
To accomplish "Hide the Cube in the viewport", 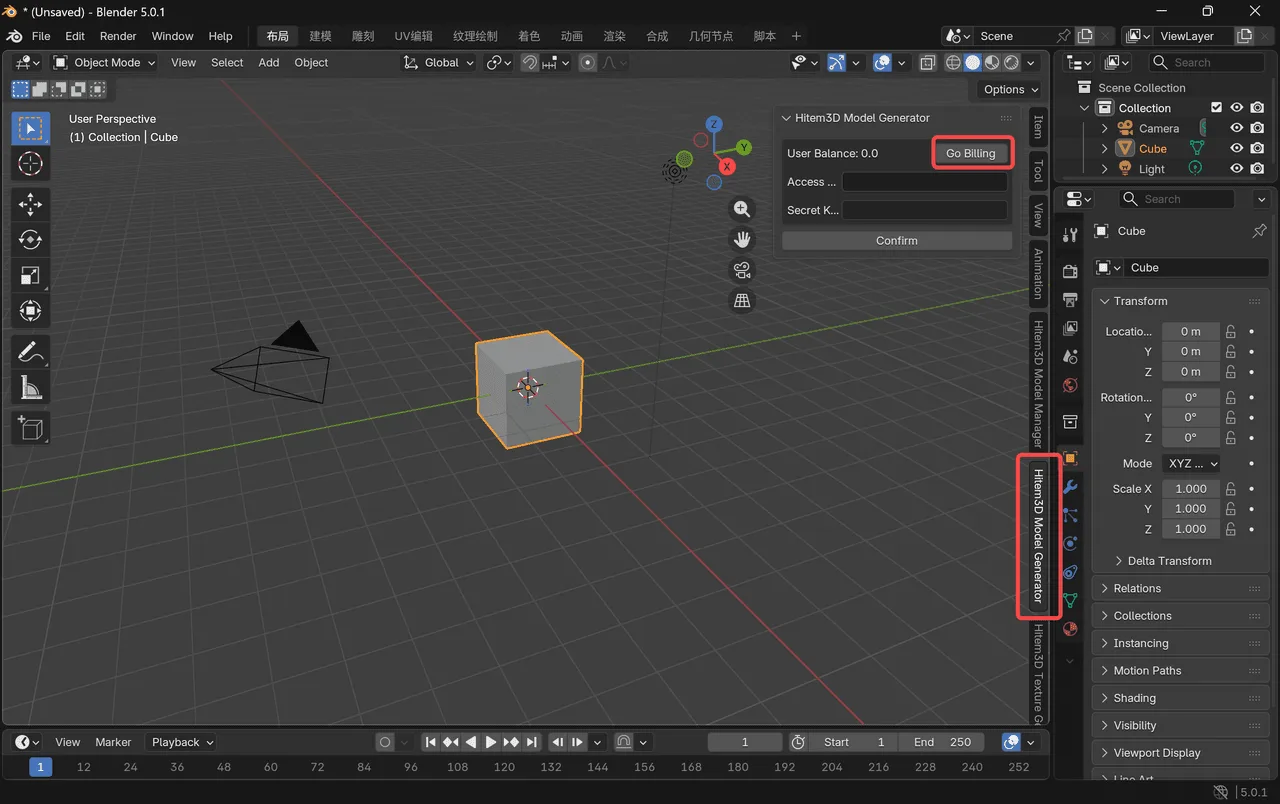I will pos(1237,148).
